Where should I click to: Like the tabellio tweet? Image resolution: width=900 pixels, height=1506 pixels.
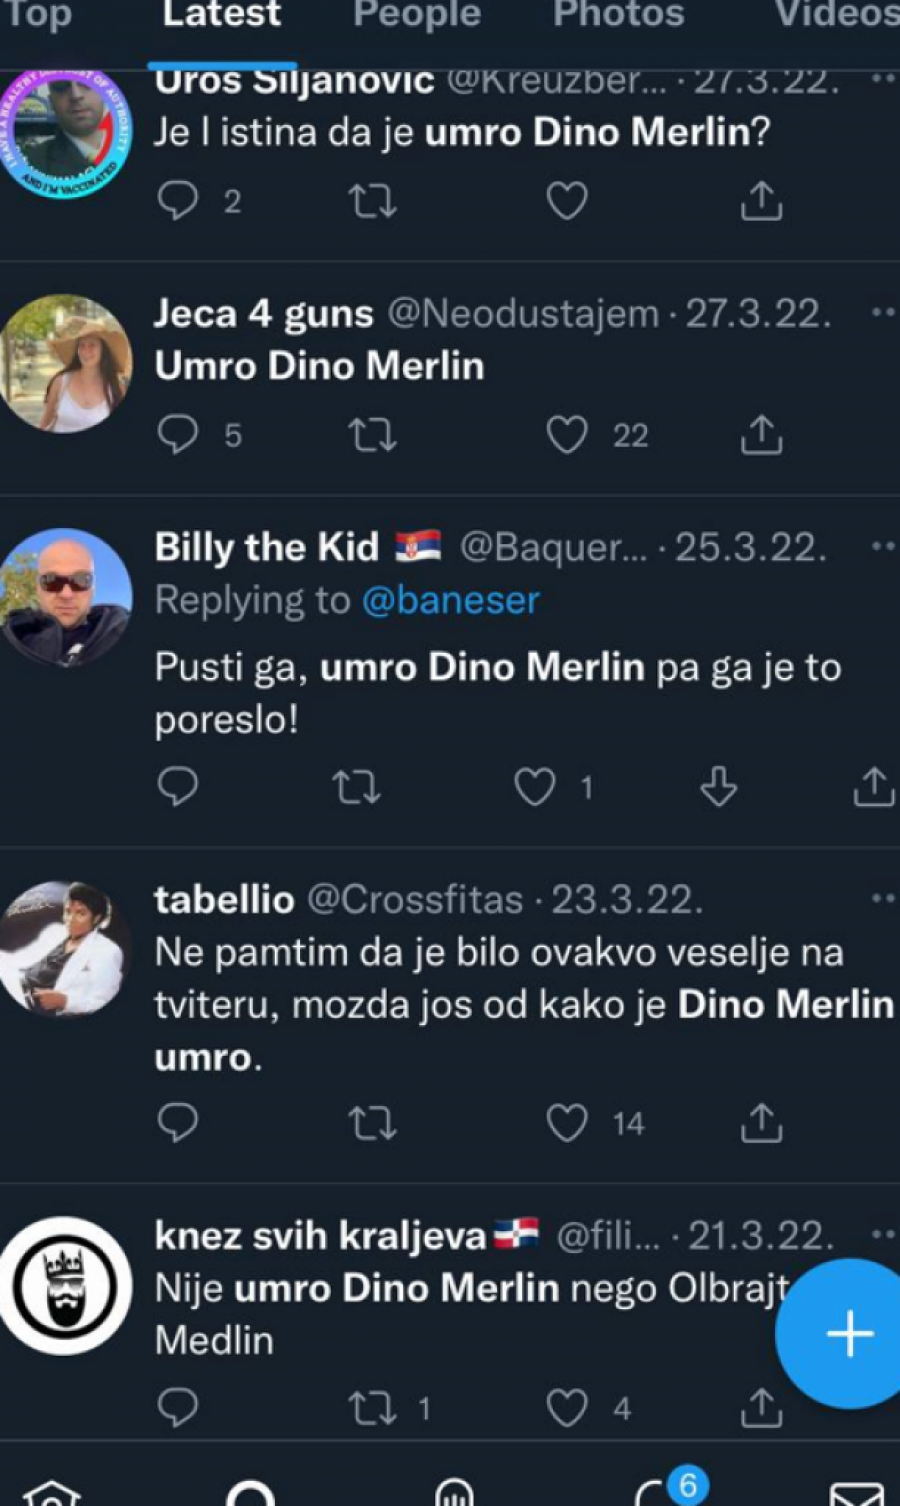(x=567, y=1124)
